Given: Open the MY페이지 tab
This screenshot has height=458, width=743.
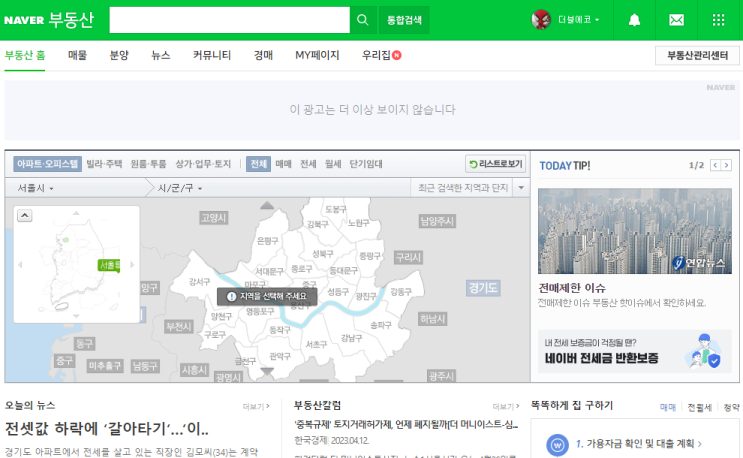Looking at the screenshot, I should tap(317, 55).
